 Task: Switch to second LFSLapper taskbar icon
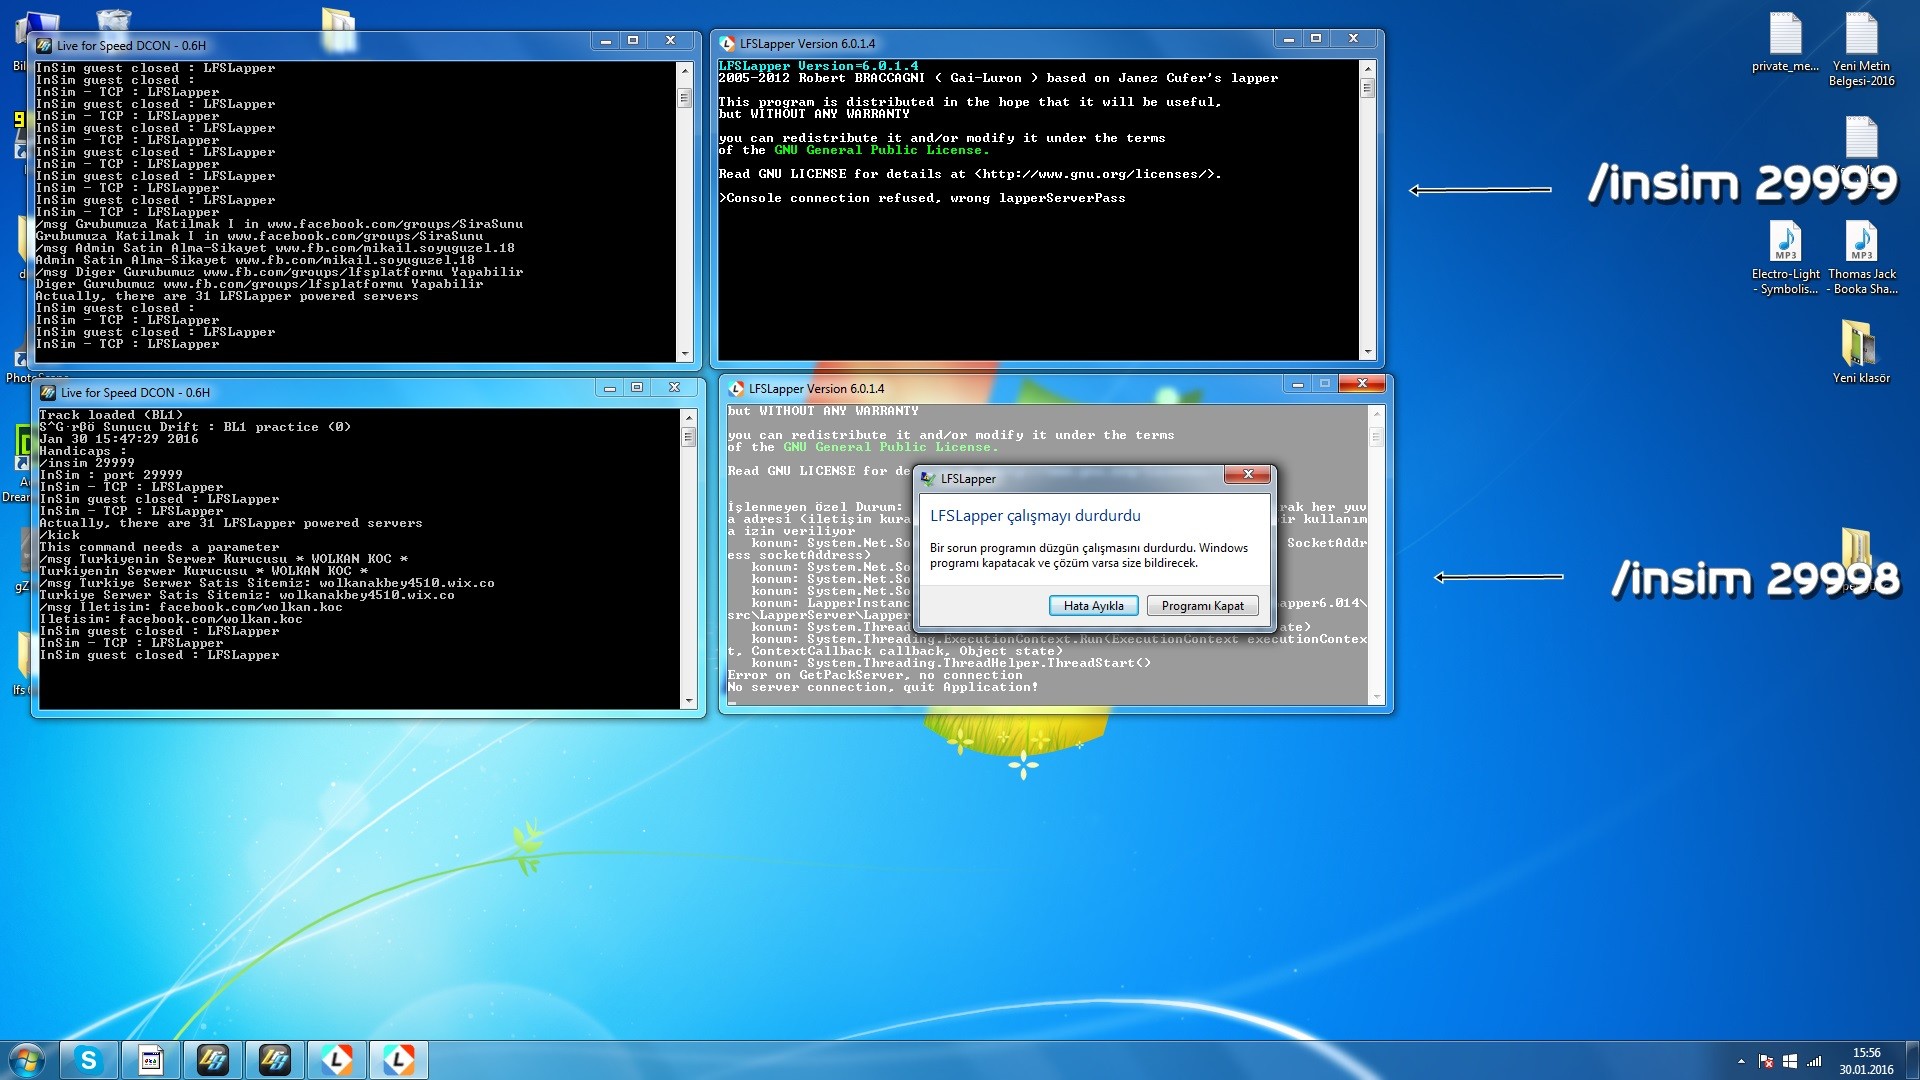point(399,1060)
